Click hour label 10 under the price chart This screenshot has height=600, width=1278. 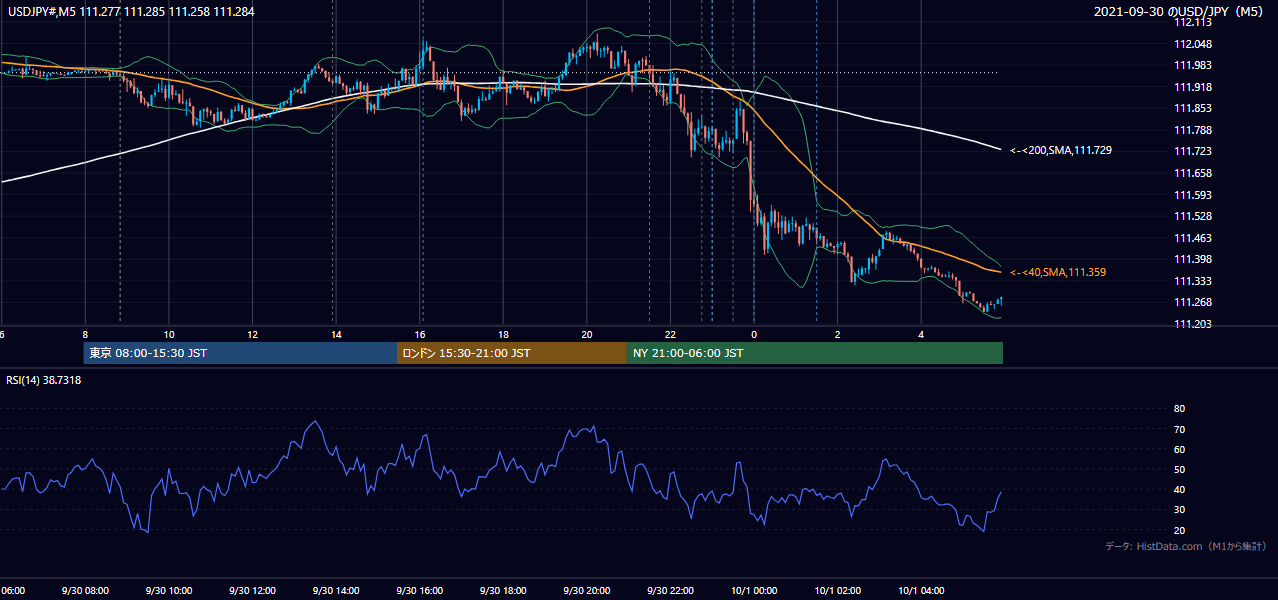[169, 334]
